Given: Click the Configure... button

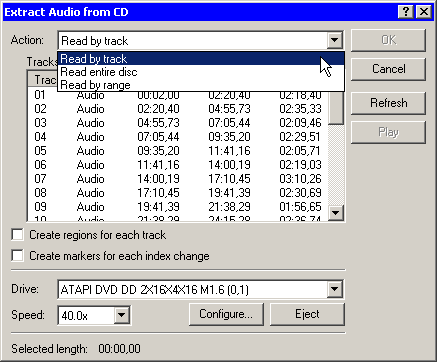Looking at the screenshot, I should click(x=226, y=314).
